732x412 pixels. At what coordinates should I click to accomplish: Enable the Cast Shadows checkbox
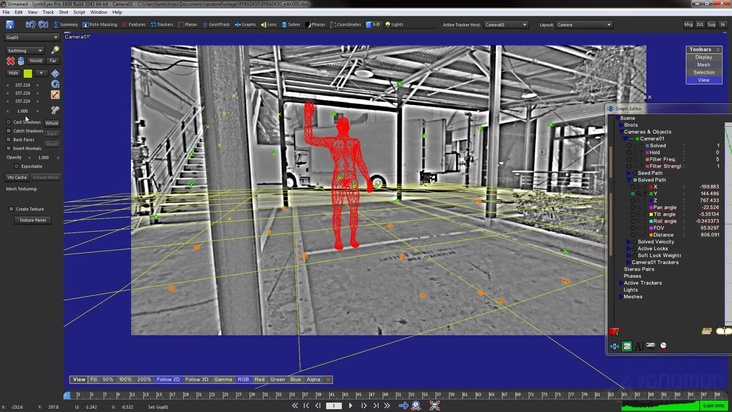9,122
